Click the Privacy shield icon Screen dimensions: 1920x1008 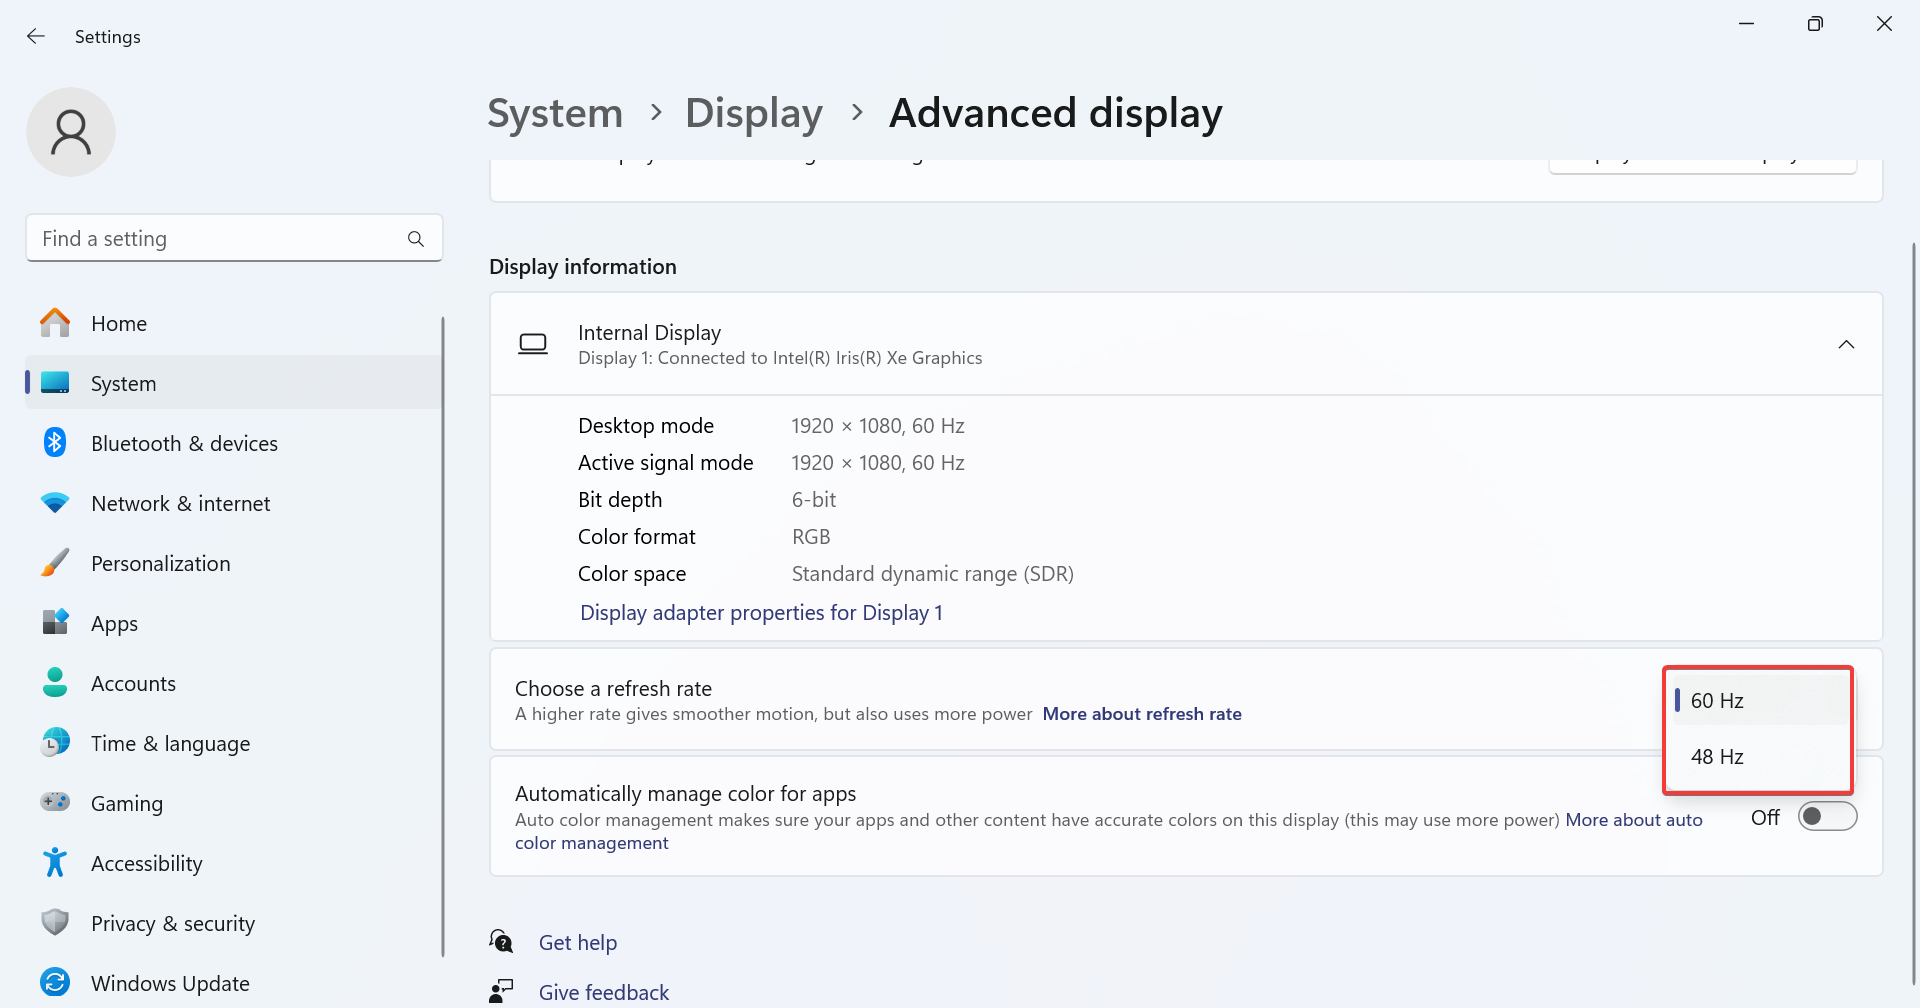click(55, 922)
